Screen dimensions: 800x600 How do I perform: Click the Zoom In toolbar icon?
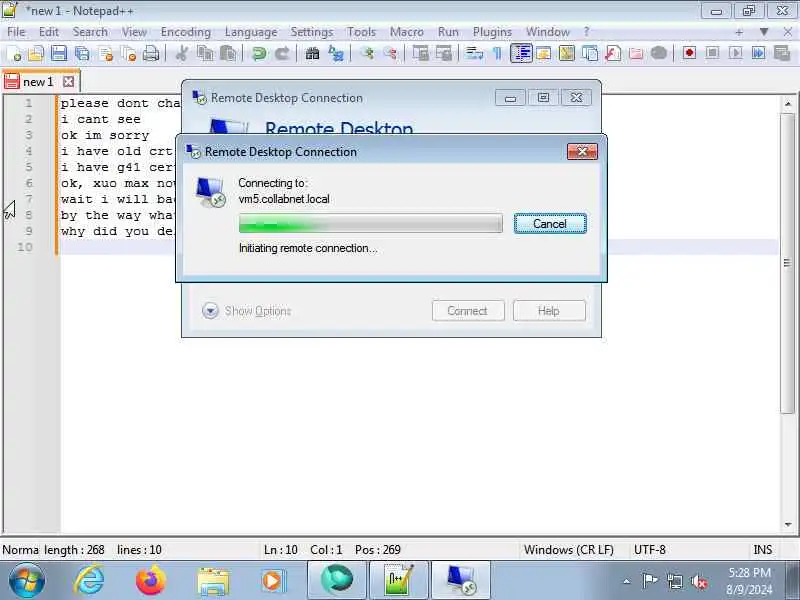tap(367, 53)
